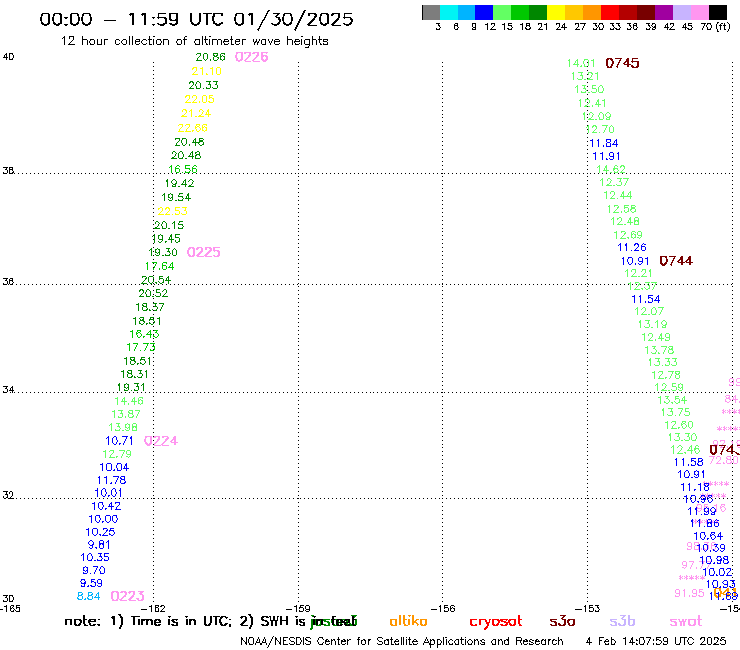Select the s3a satellite label
This screenshot has width=740, height=650.
coord(562,621)
